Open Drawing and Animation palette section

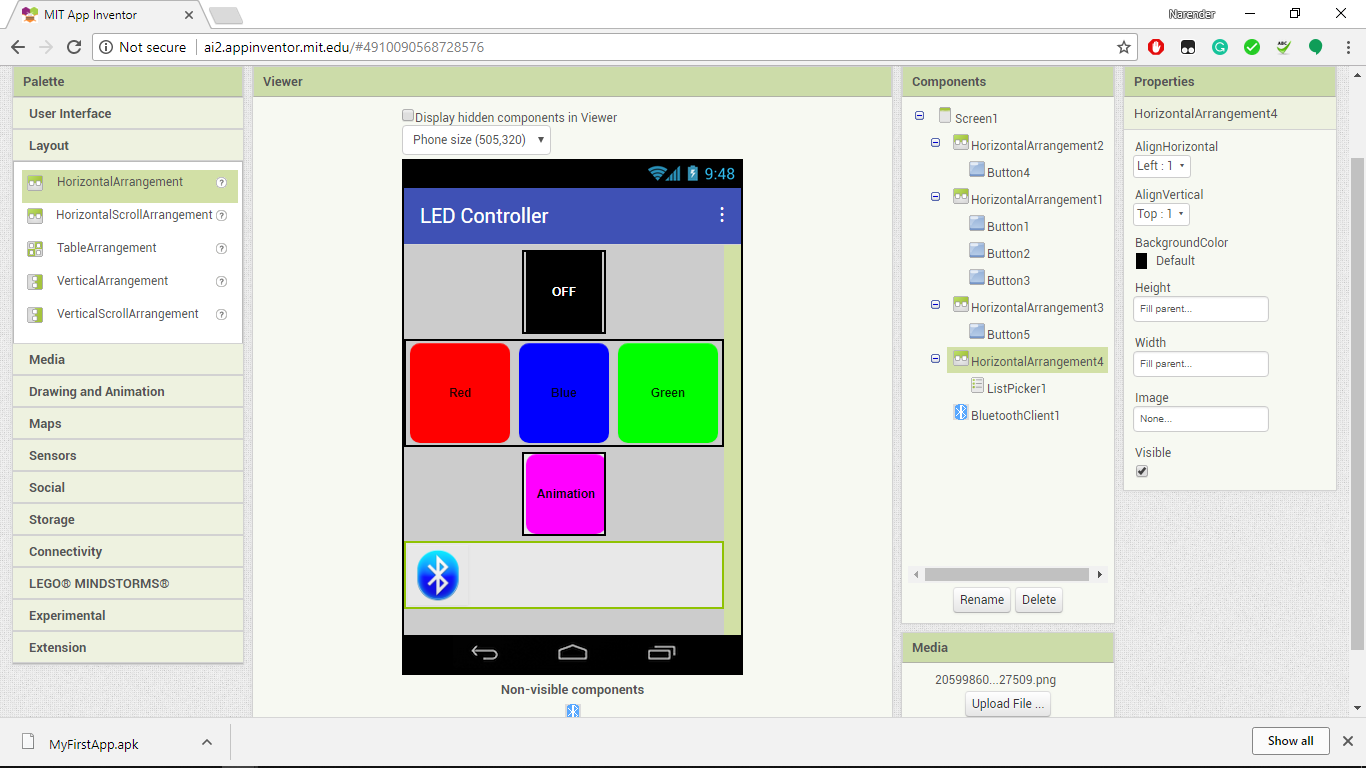pos(128,392)
